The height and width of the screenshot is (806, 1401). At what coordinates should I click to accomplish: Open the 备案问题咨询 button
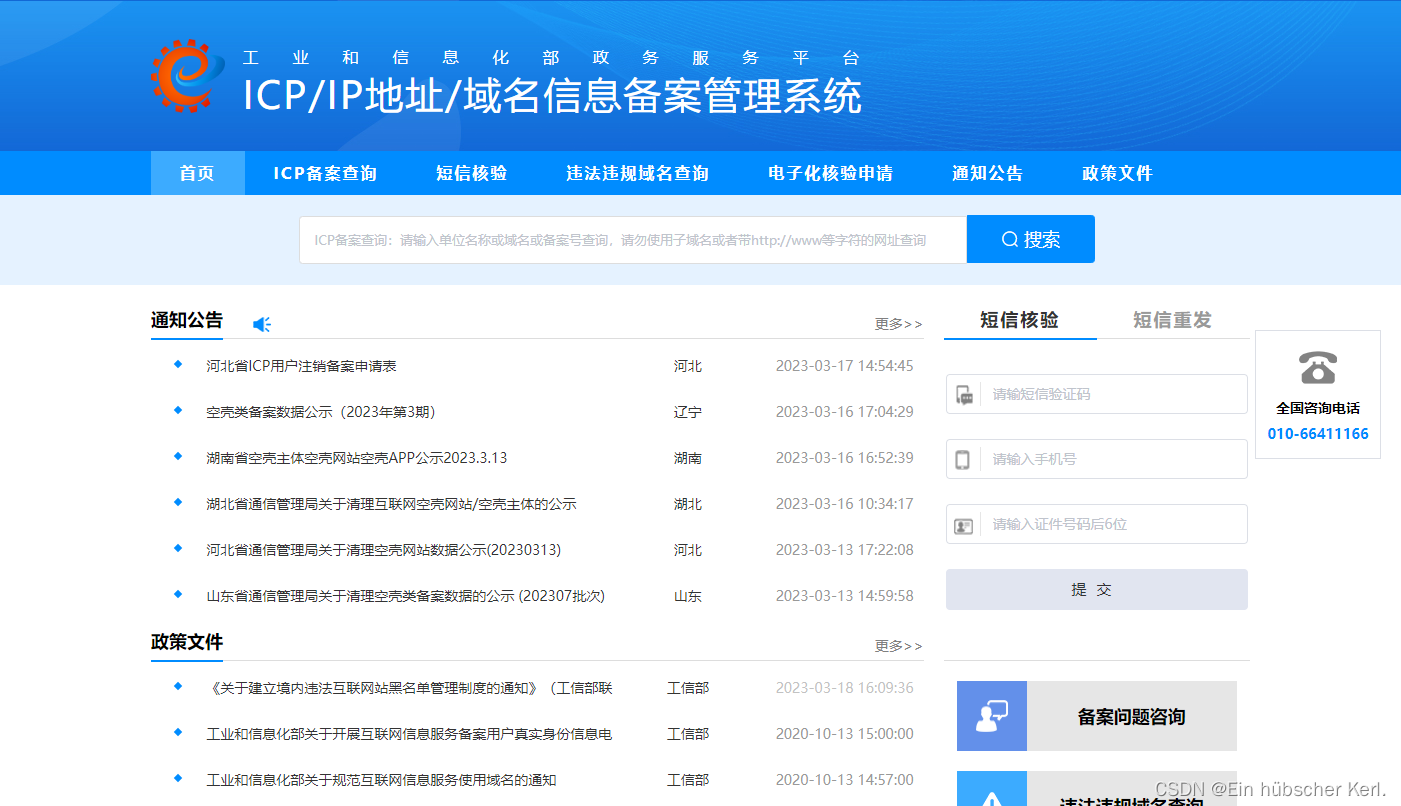click(x=1097, y=716)
